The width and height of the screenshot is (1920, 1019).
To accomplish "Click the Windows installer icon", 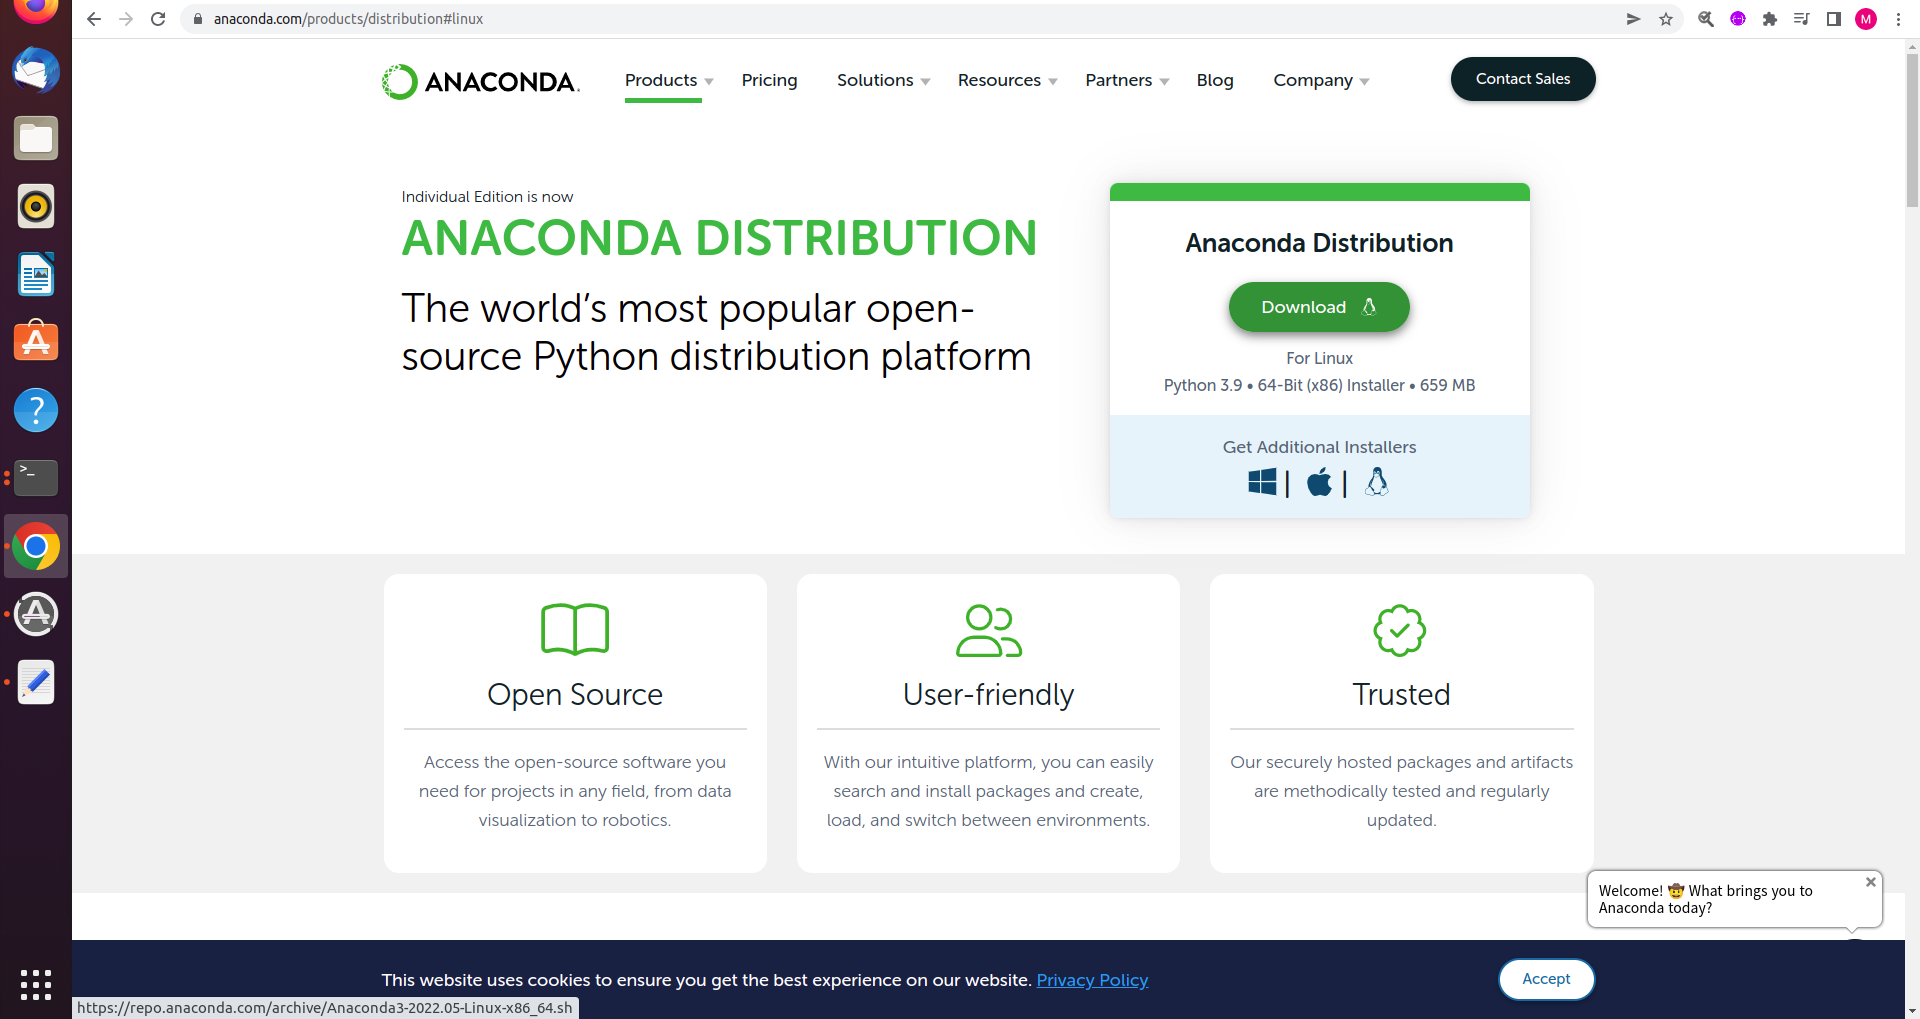I will pyautogui.click(x=1262, y=482).
